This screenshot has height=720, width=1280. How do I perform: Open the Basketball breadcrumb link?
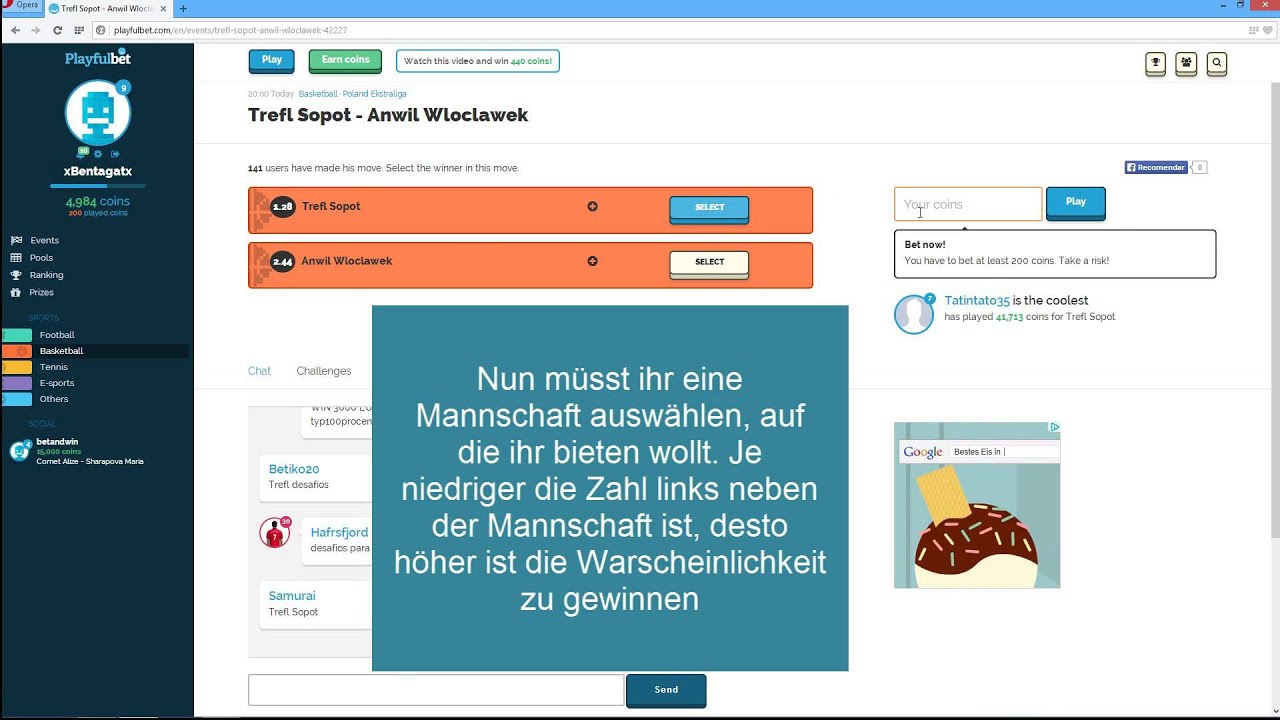pyautogui.click(x=318, y=94)
